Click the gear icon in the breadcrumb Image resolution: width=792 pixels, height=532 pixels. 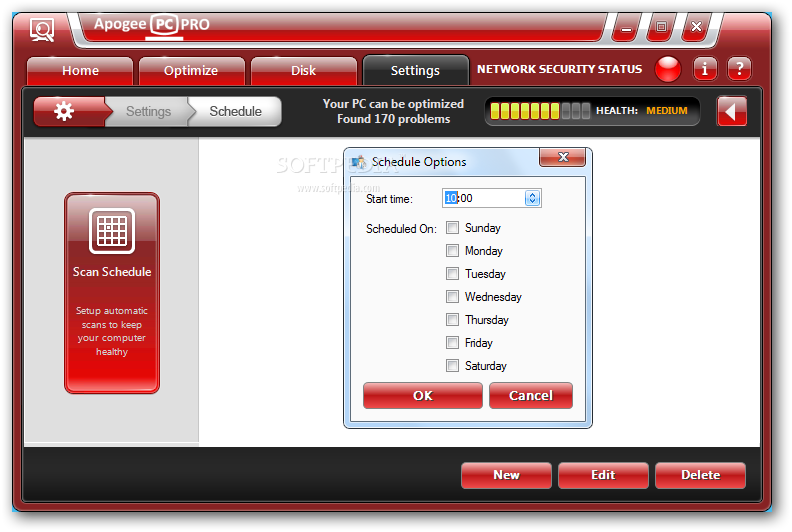tap(64, 111)
